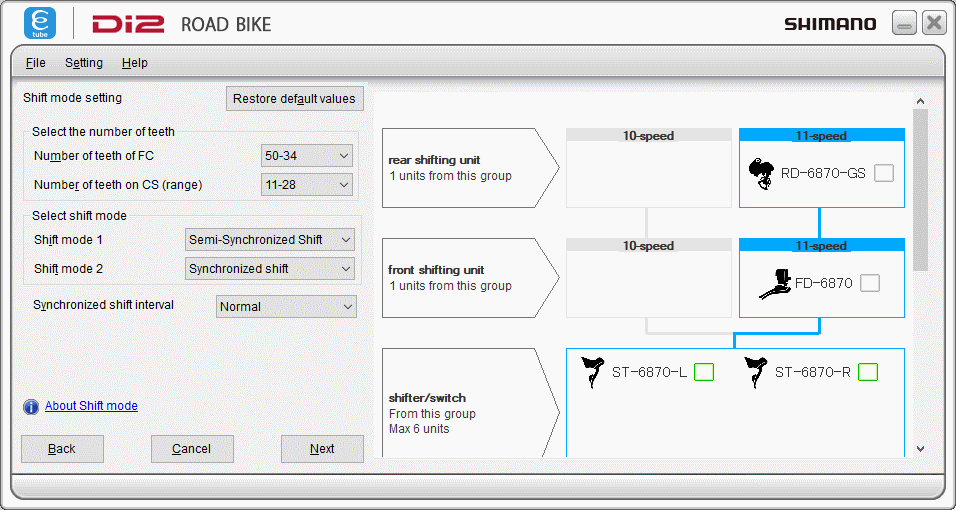Click the FD-6870 front derailleur icon
Viewport: 956px width, 510px height.
point(775,284)
